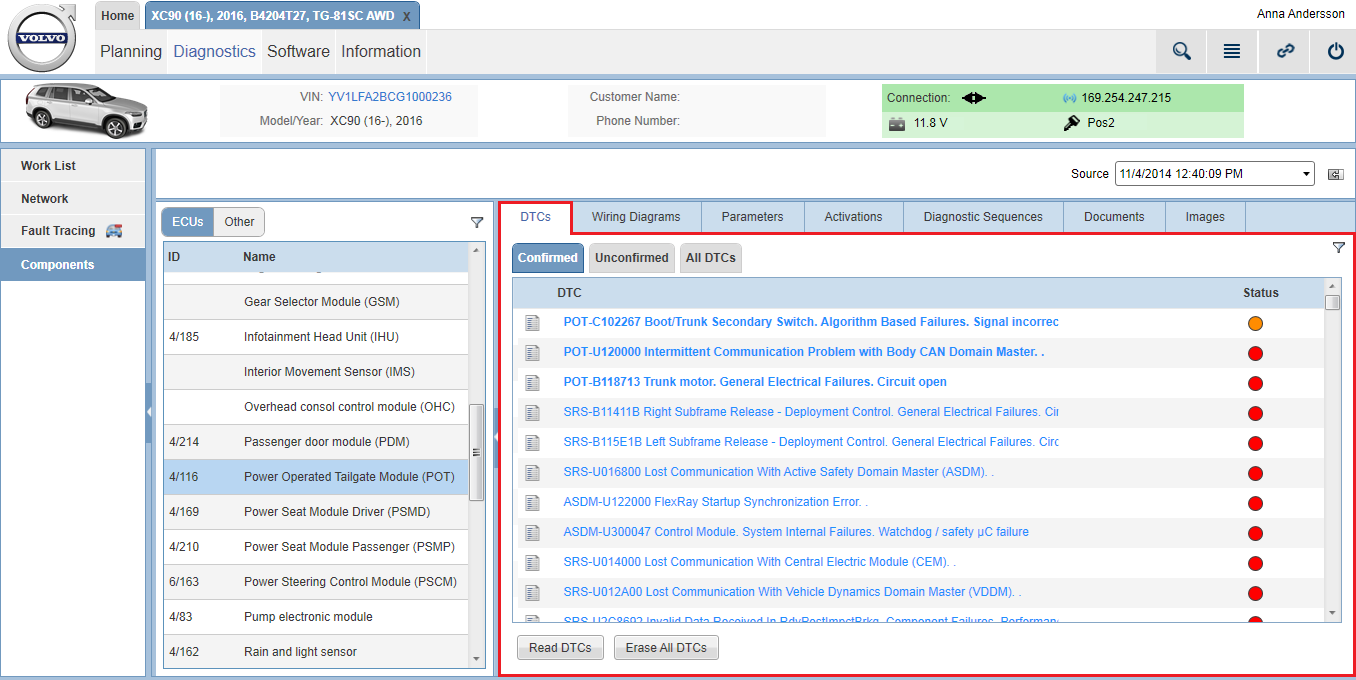Click ECU list scroll down arrow
The image size is (1356, 680).
pos(476,659)
